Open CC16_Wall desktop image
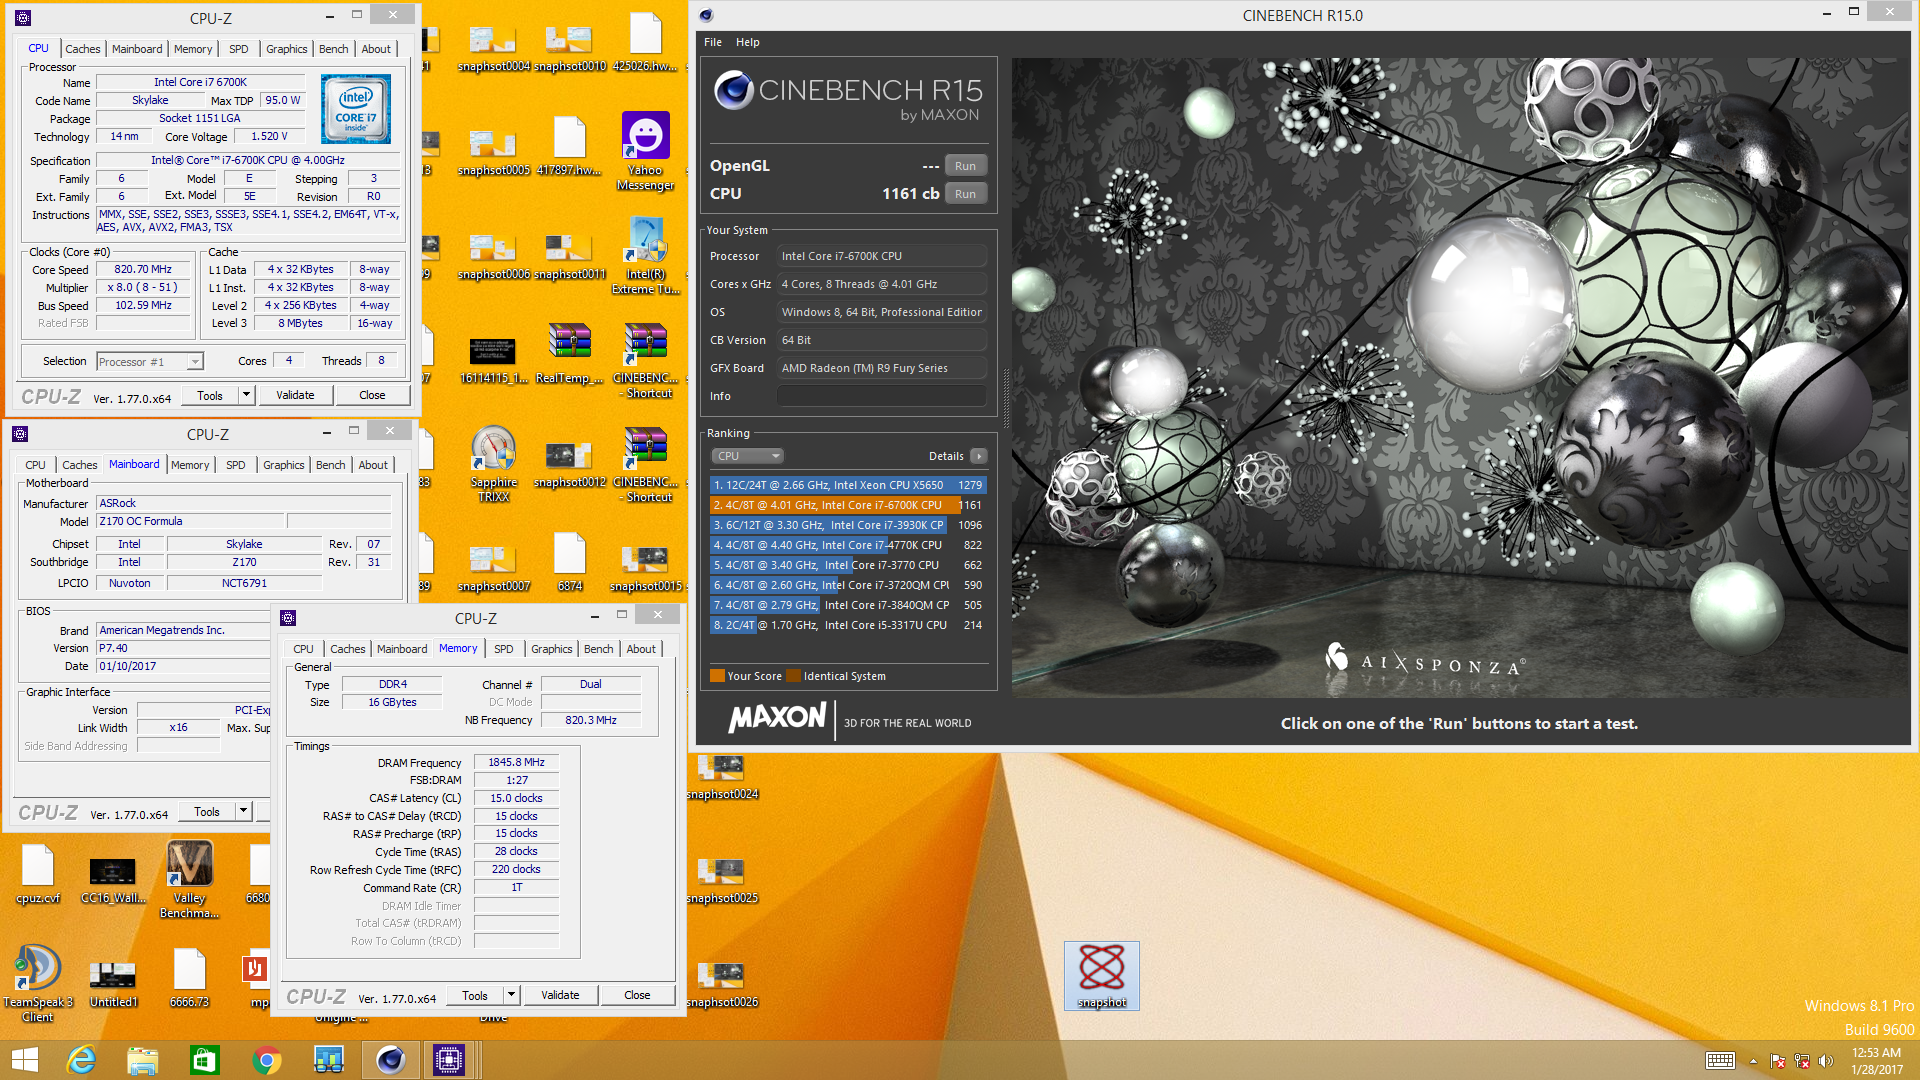 click(113, 879)
